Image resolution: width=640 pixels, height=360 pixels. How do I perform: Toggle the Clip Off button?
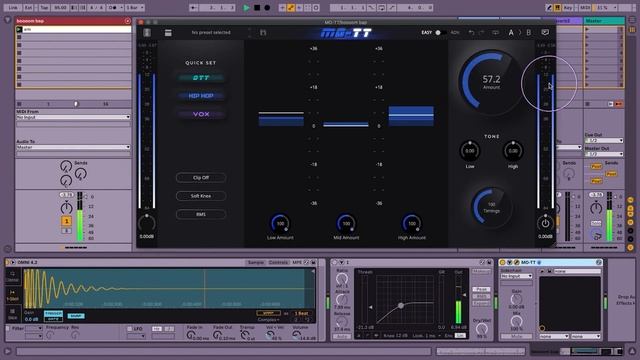(201, 178)
